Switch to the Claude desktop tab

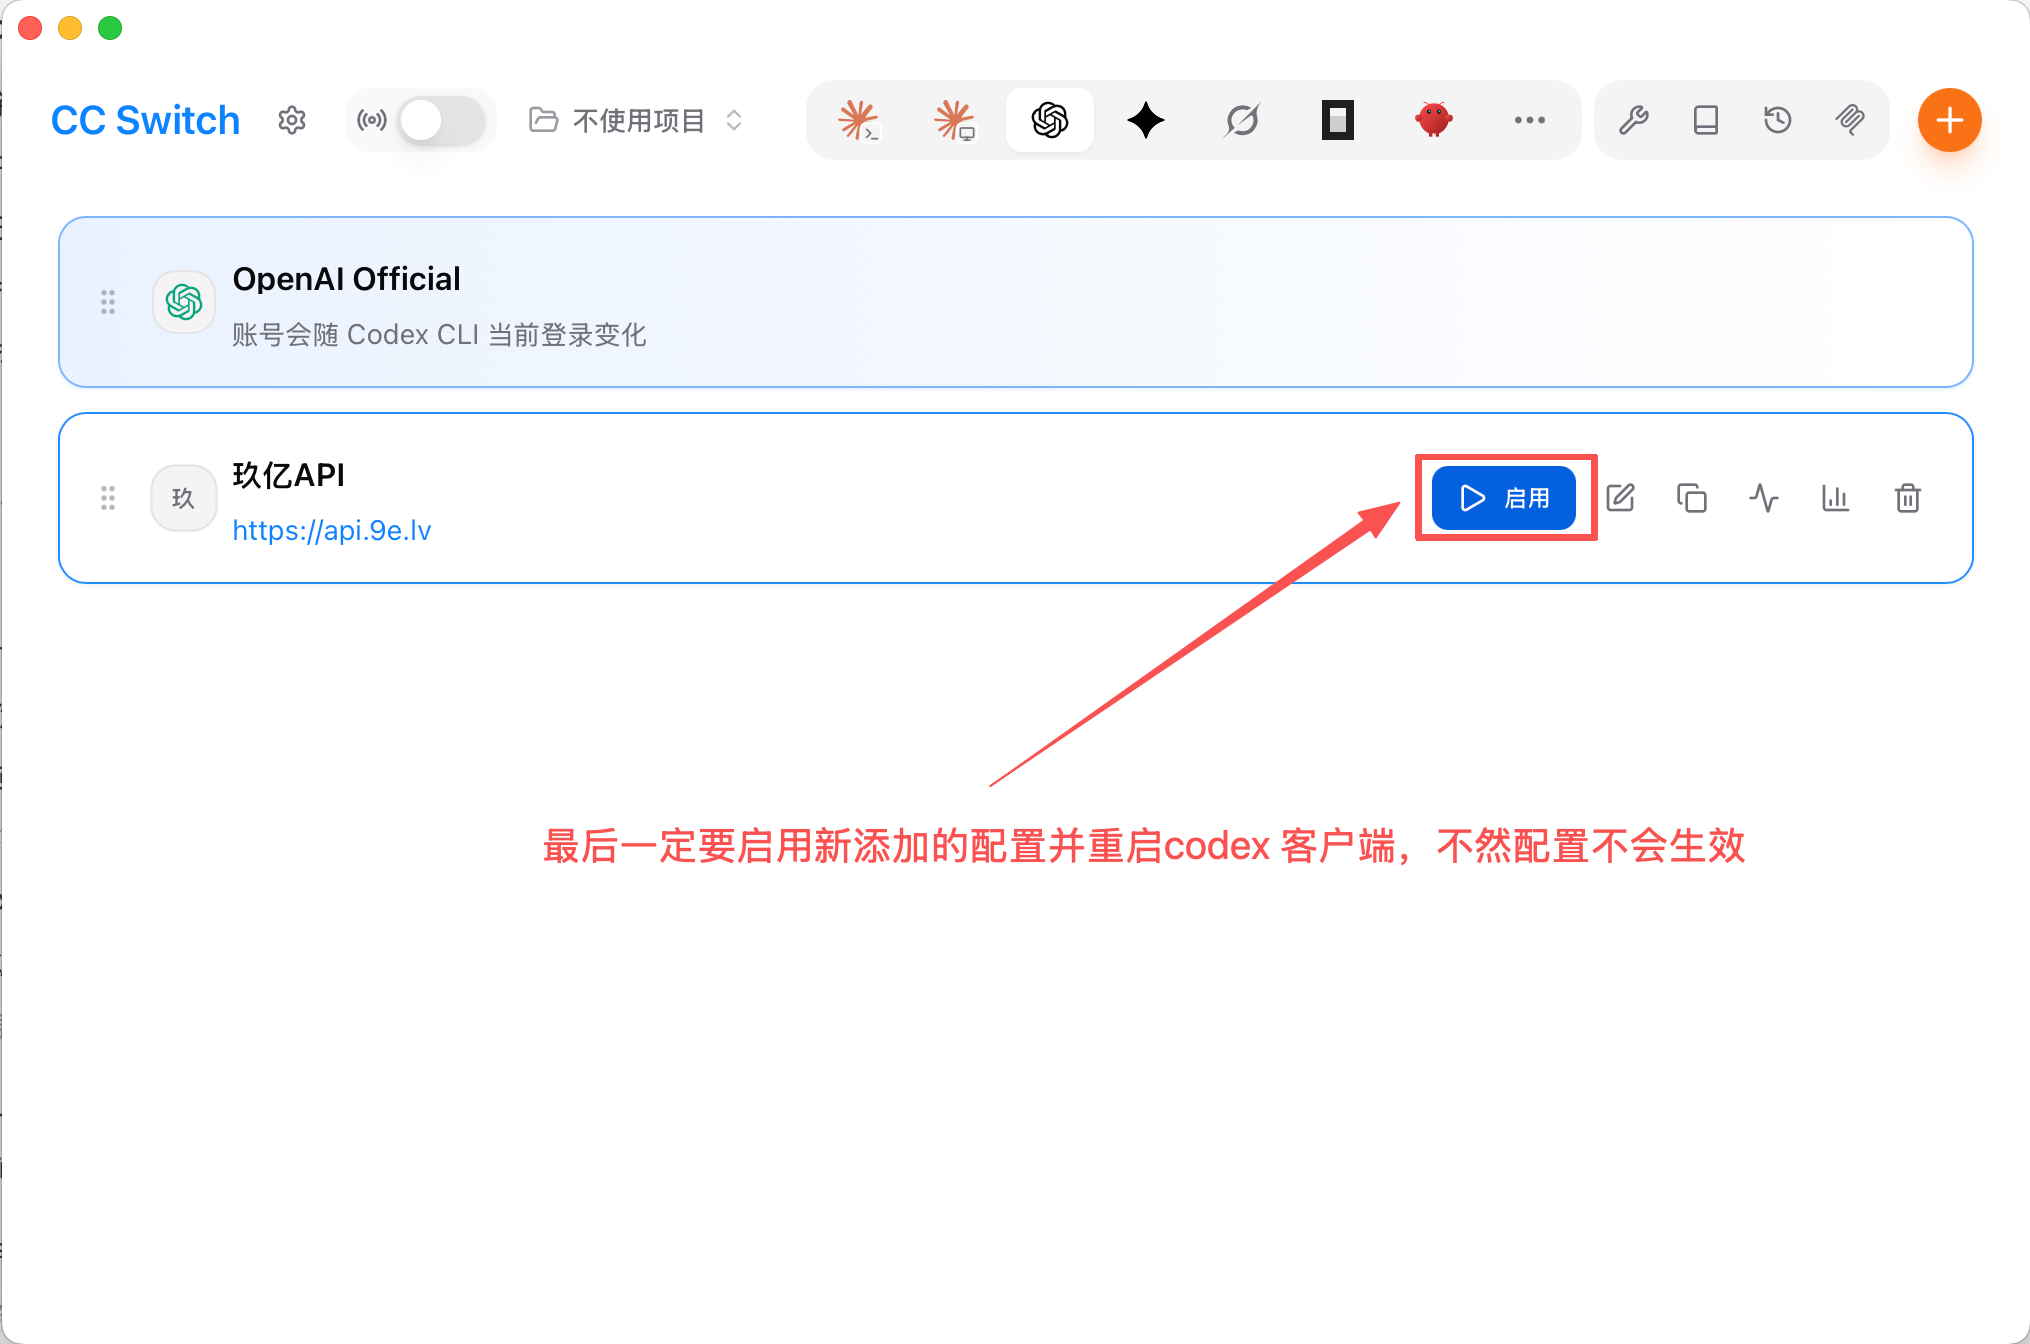click(954, 120)
